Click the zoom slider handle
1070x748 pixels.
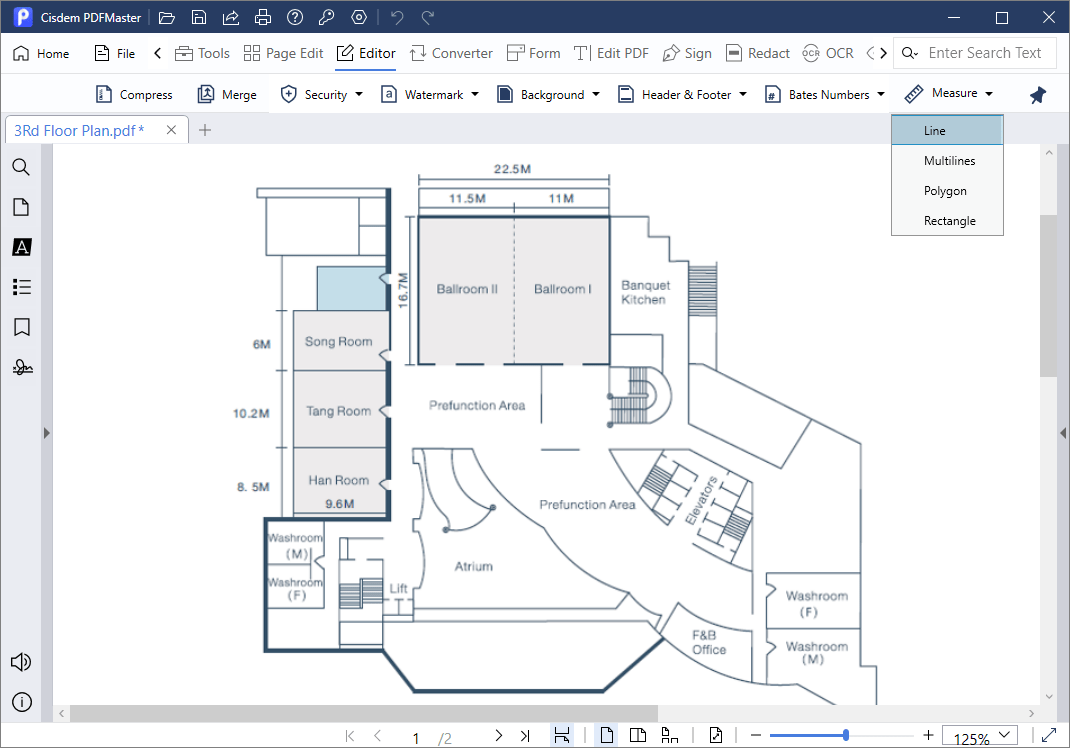pyautogui.click(x=846, y=735)
